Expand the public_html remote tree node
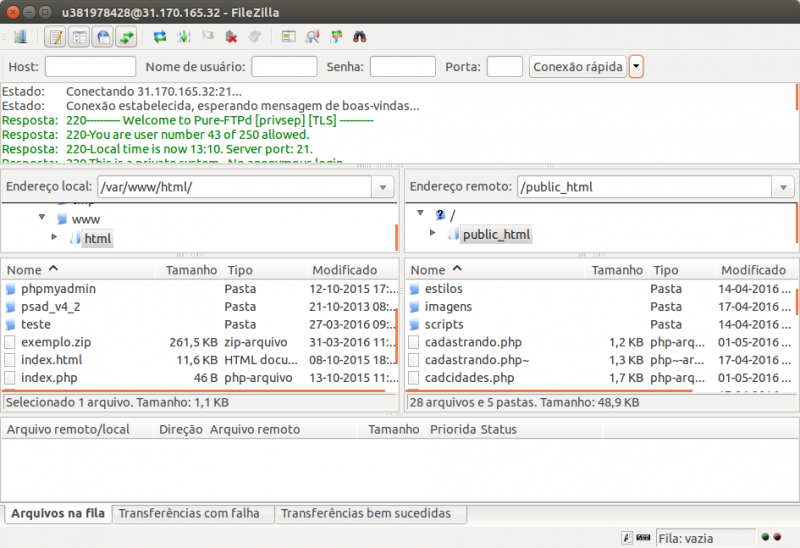 433,234
